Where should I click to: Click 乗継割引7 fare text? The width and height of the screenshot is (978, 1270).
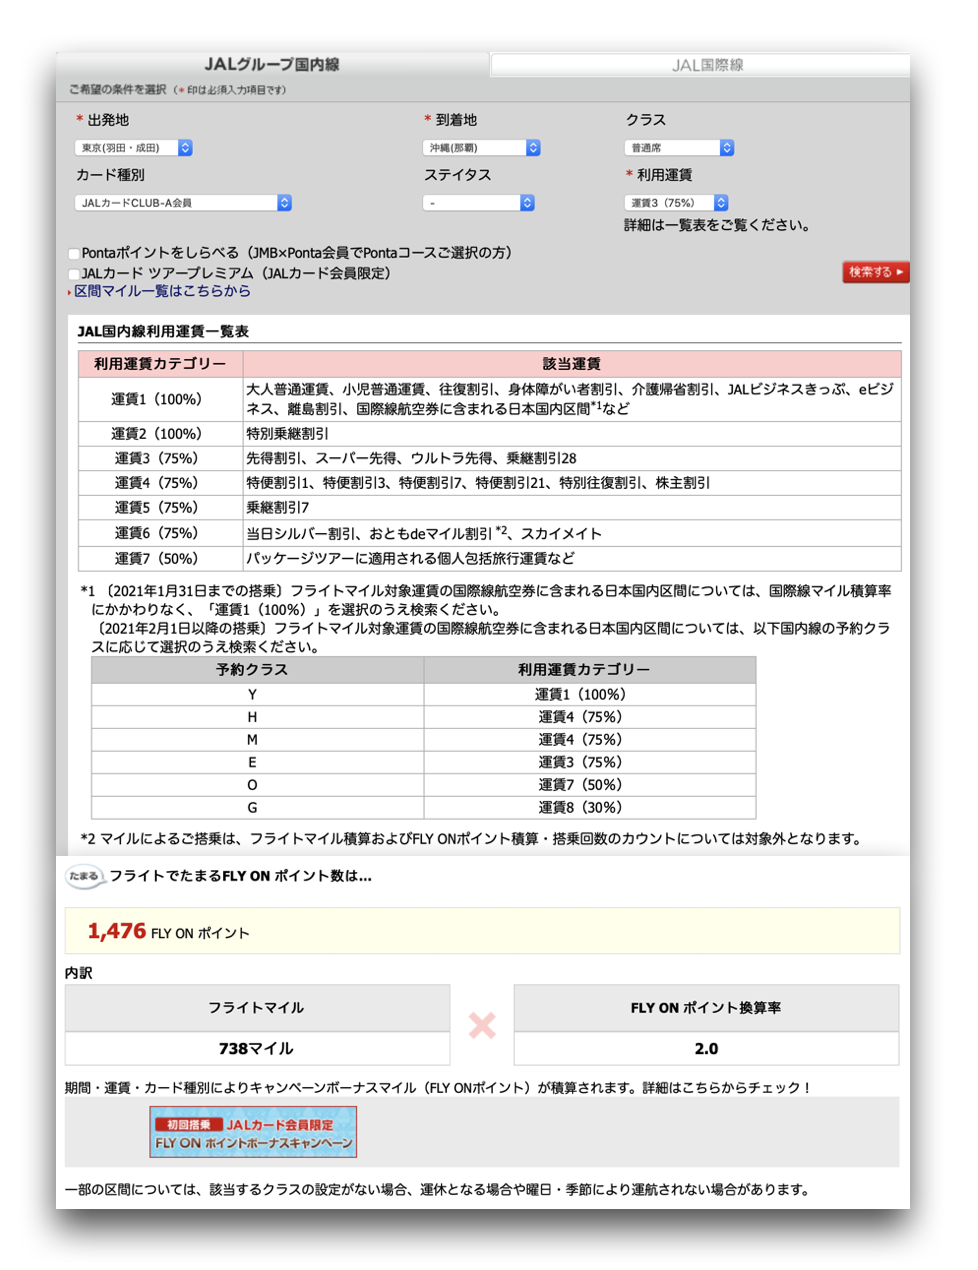point(278,508)
